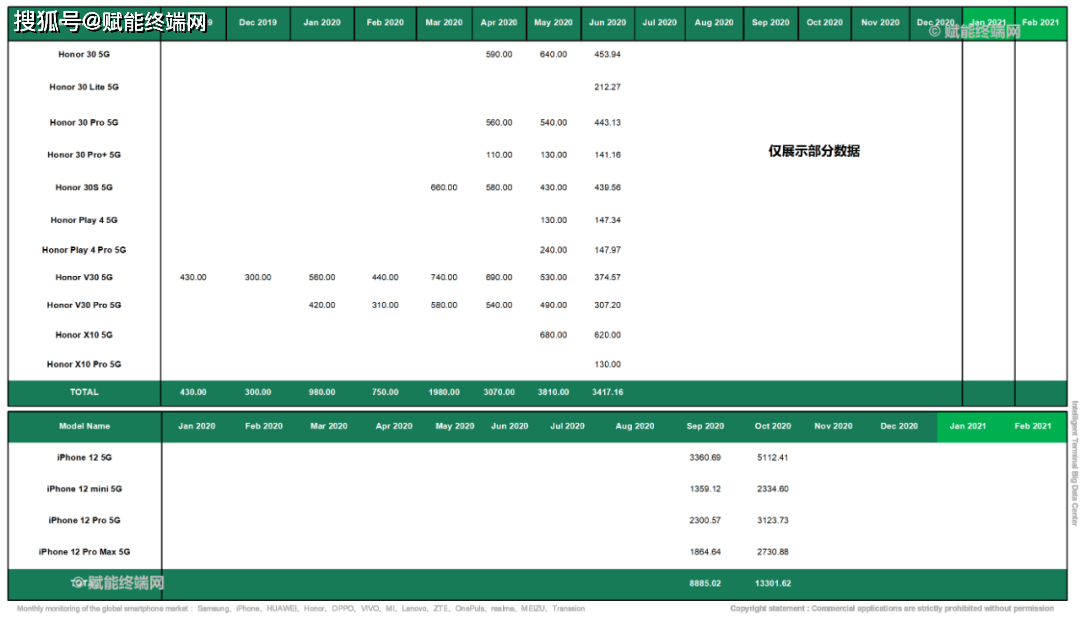This screenshot has height=617, width=1080.
Task: Click the TOTAL label in the Honor table
Action: pos(84,392)
